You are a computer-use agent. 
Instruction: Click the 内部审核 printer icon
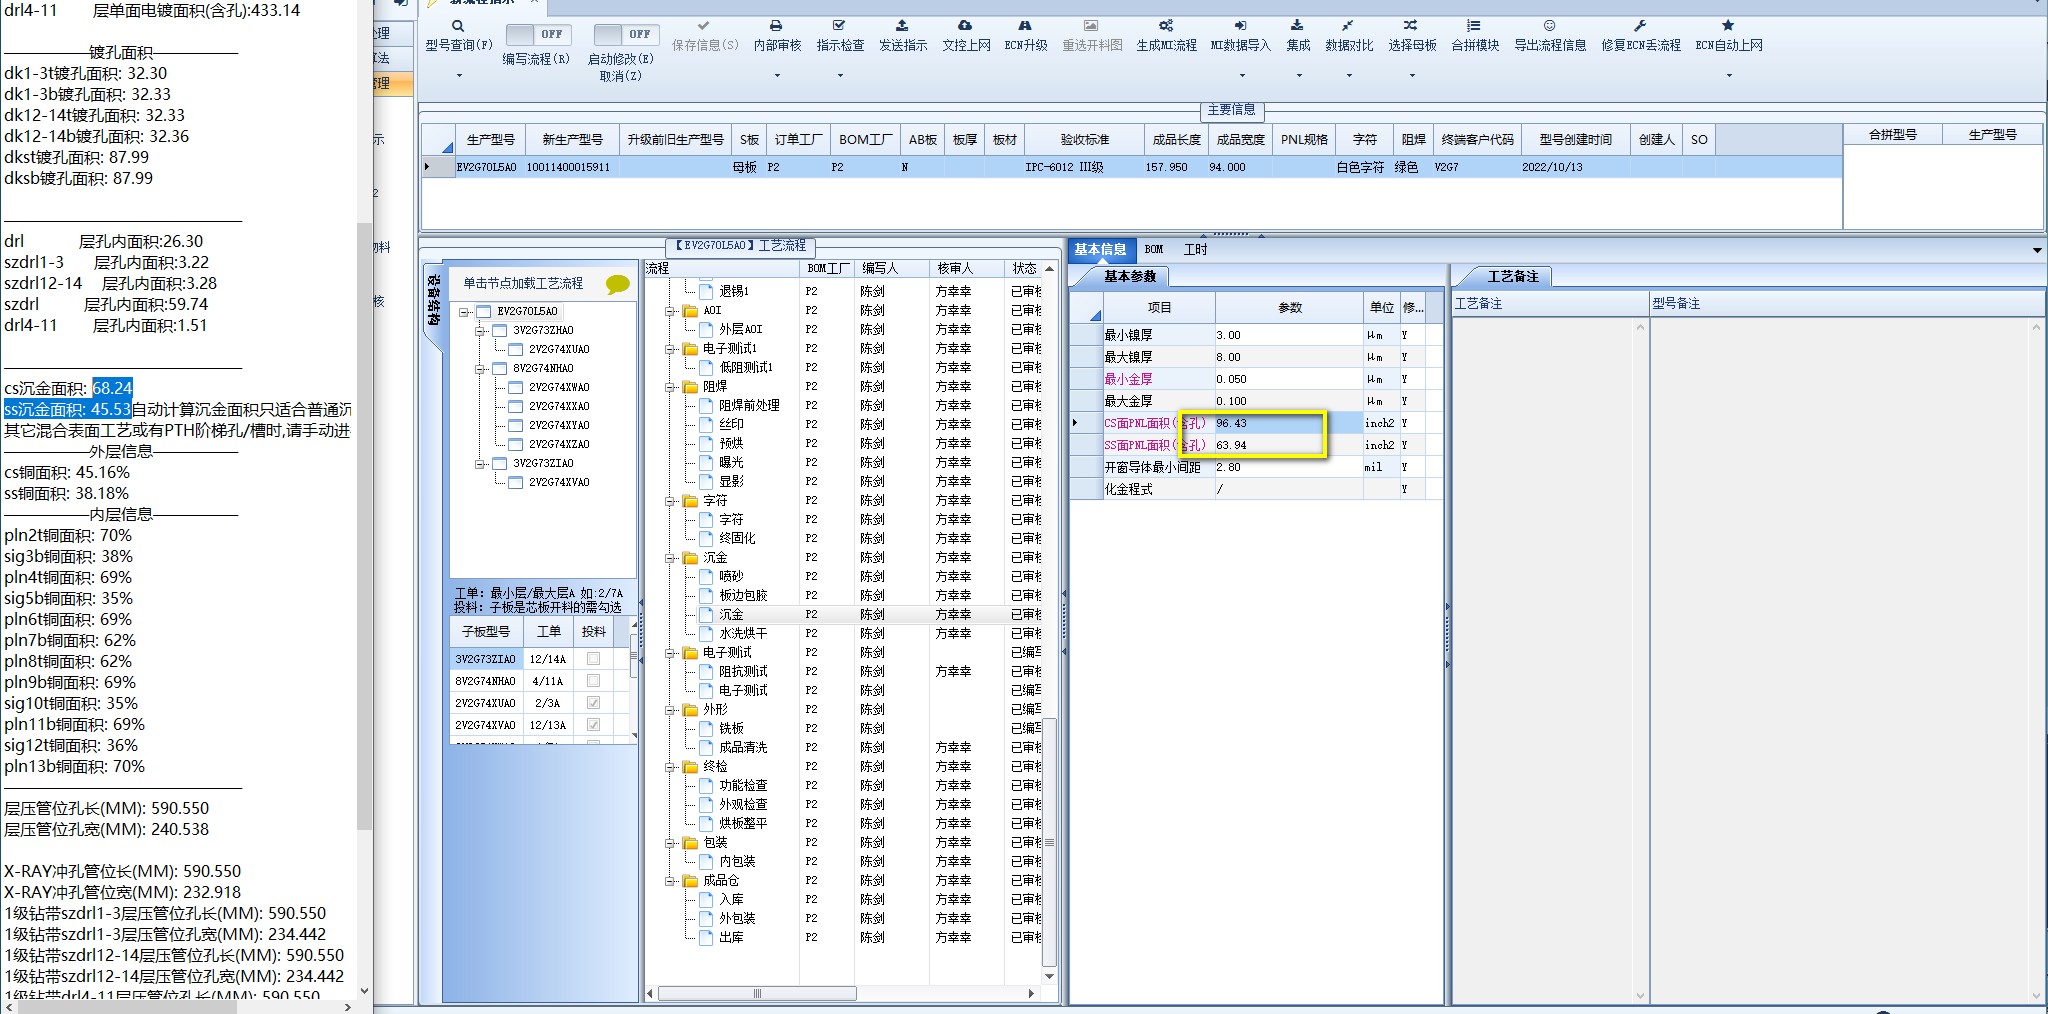click(777, 26)
